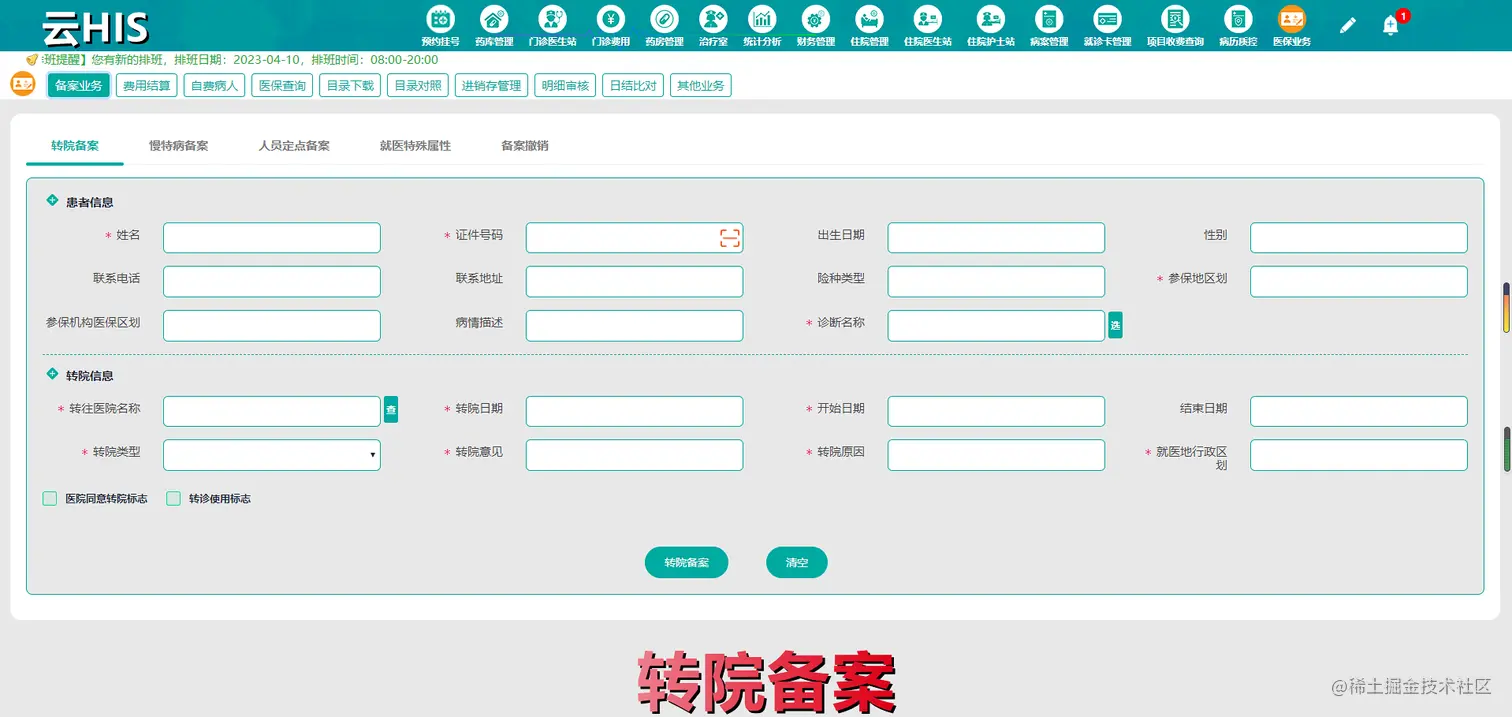Select the 门诊医生站 icon
This screenshot has height=717, width=1512.
(550, 25)
